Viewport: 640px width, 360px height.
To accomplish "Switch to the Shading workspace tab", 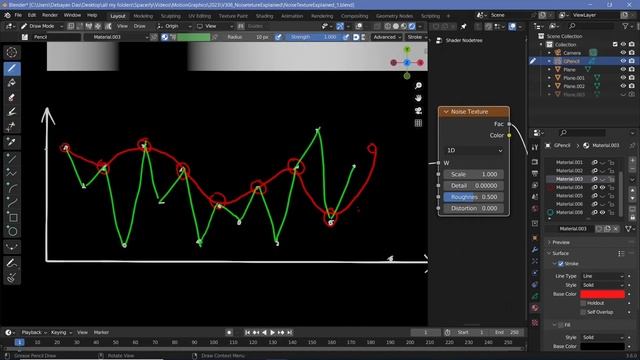I will click(264, 16).
